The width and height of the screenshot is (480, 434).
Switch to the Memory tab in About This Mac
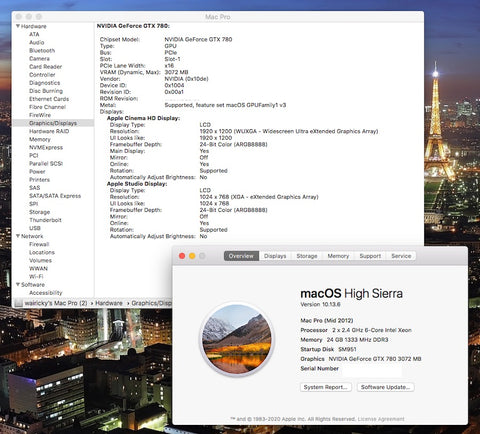tap(338, 256)
